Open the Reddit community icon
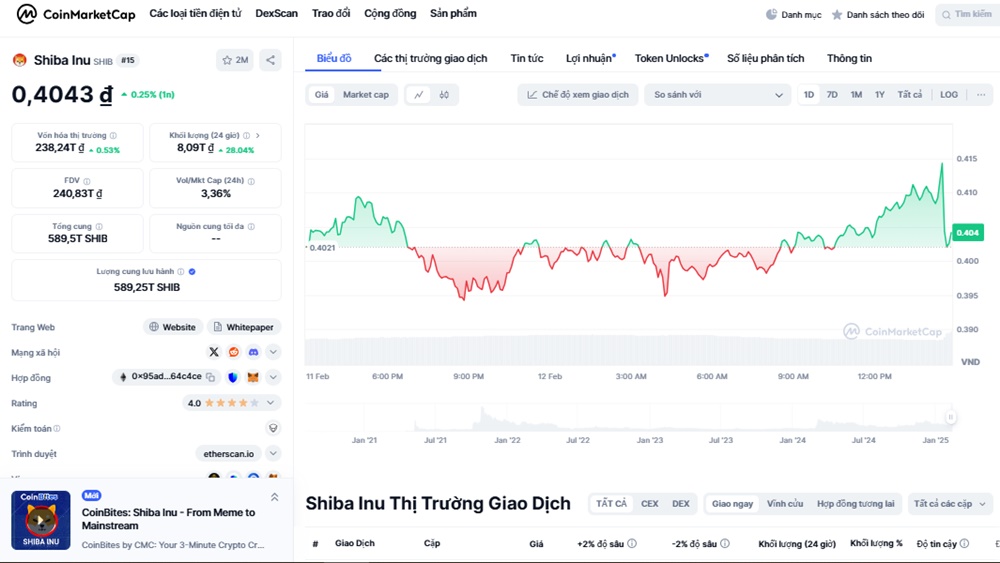Screen dimensions: 1000x563 coord(234,352)
